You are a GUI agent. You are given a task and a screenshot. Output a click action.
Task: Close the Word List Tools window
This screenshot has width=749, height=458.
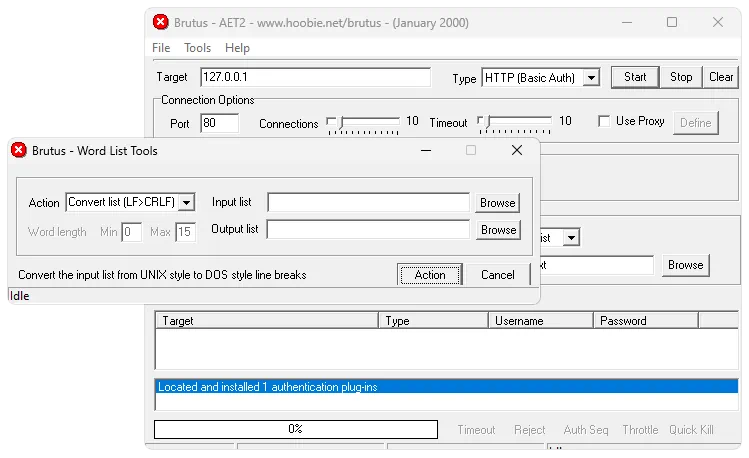517,150
